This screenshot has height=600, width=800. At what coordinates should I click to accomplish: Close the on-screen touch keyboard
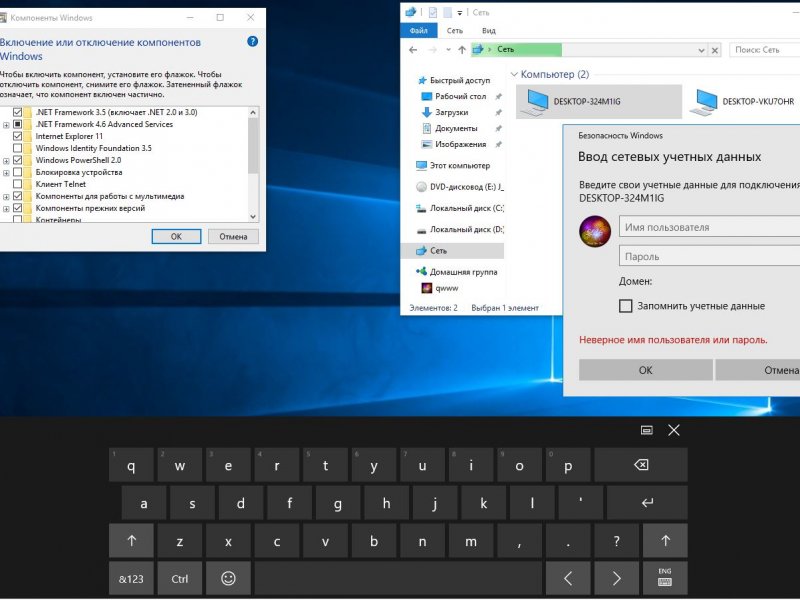click(x=674, y=430)
